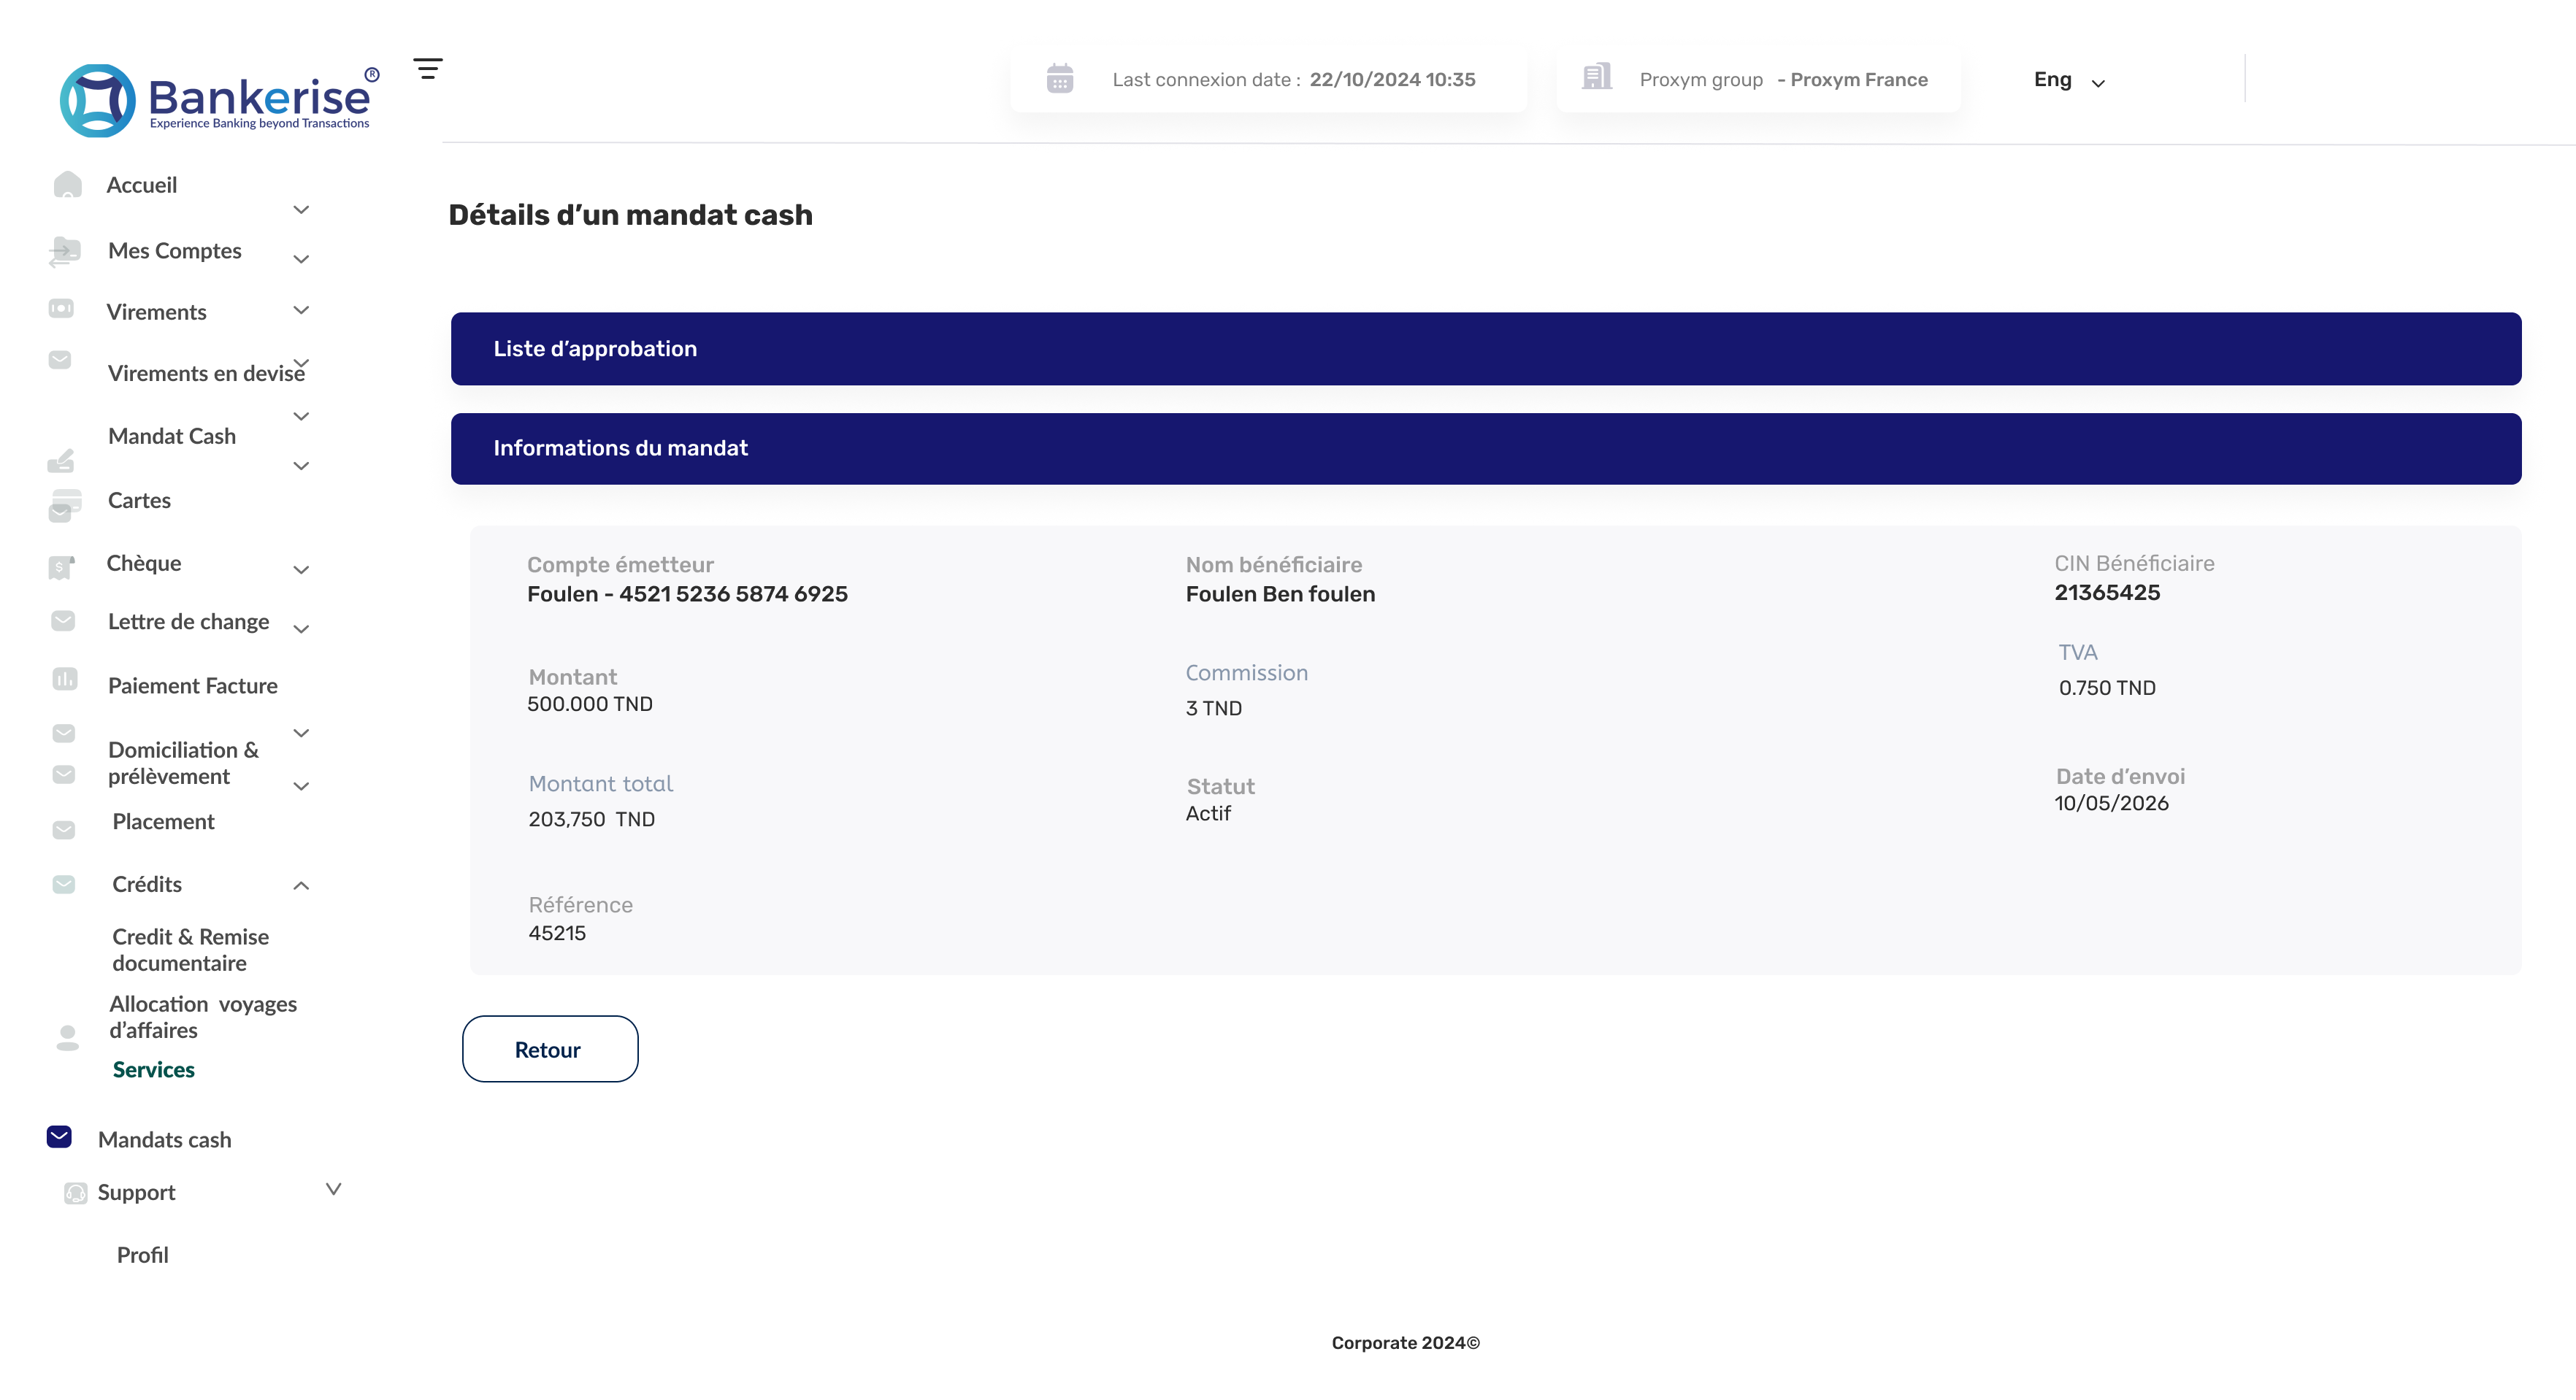Viewport: 2576px width, 1400px height.
Task: Expand the Lettre de change chevron
Action: pyautogui.click(x=301, y=629)
